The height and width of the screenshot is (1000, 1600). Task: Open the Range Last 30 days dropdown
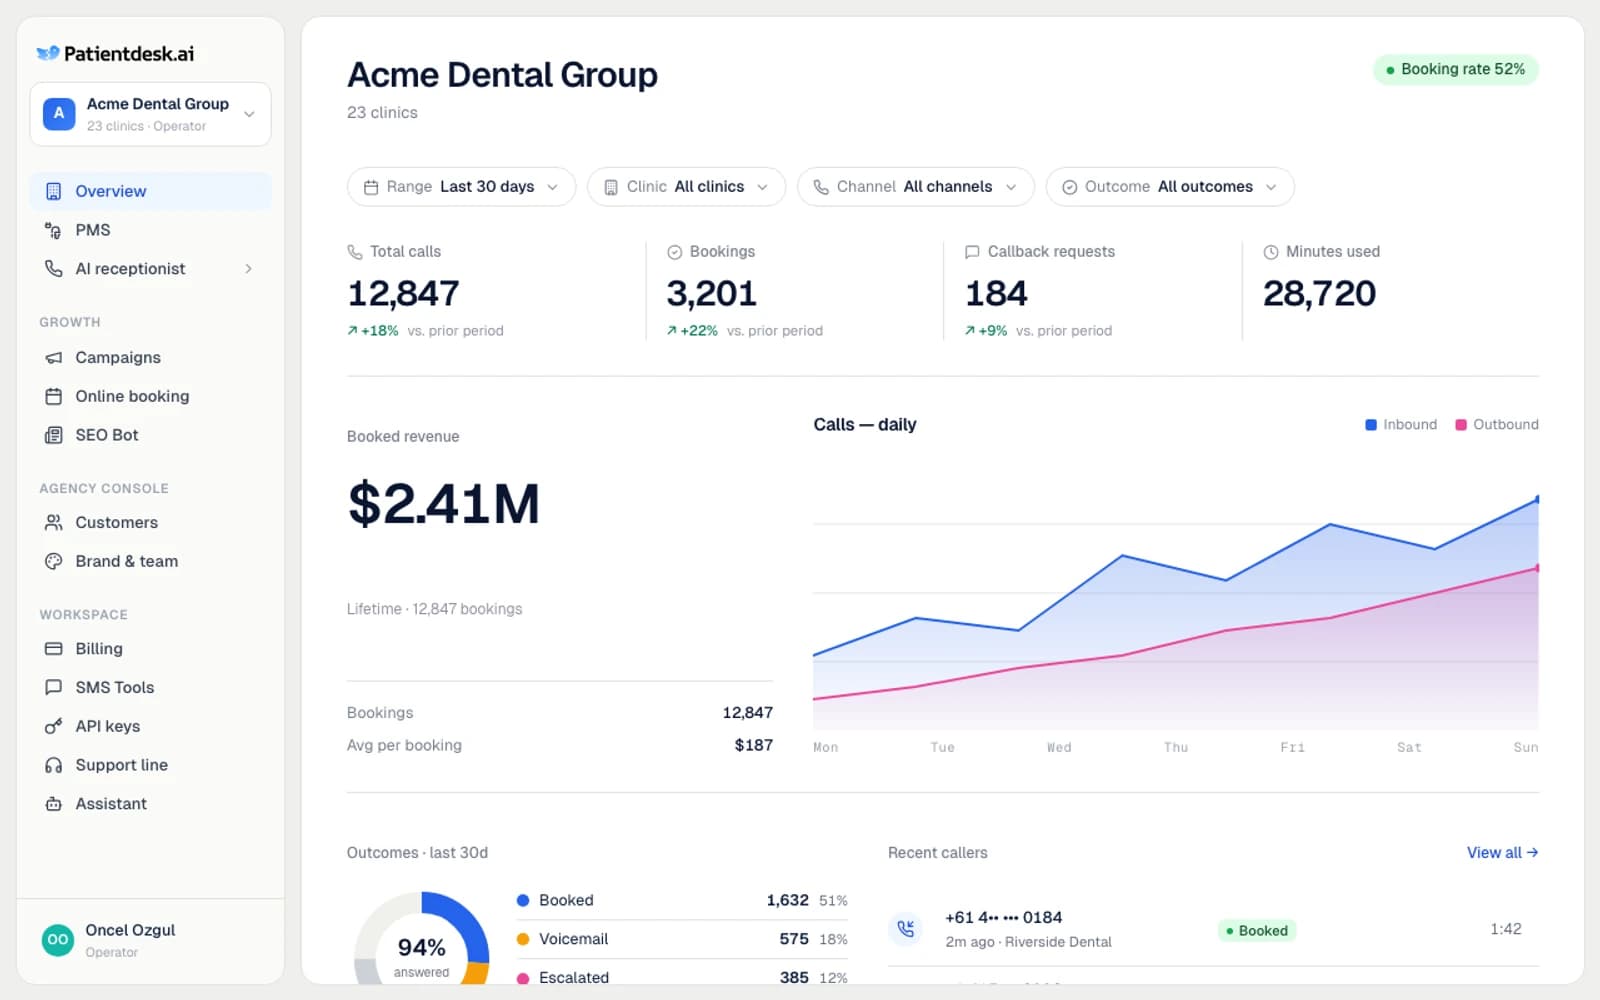(x=461, y=187)
